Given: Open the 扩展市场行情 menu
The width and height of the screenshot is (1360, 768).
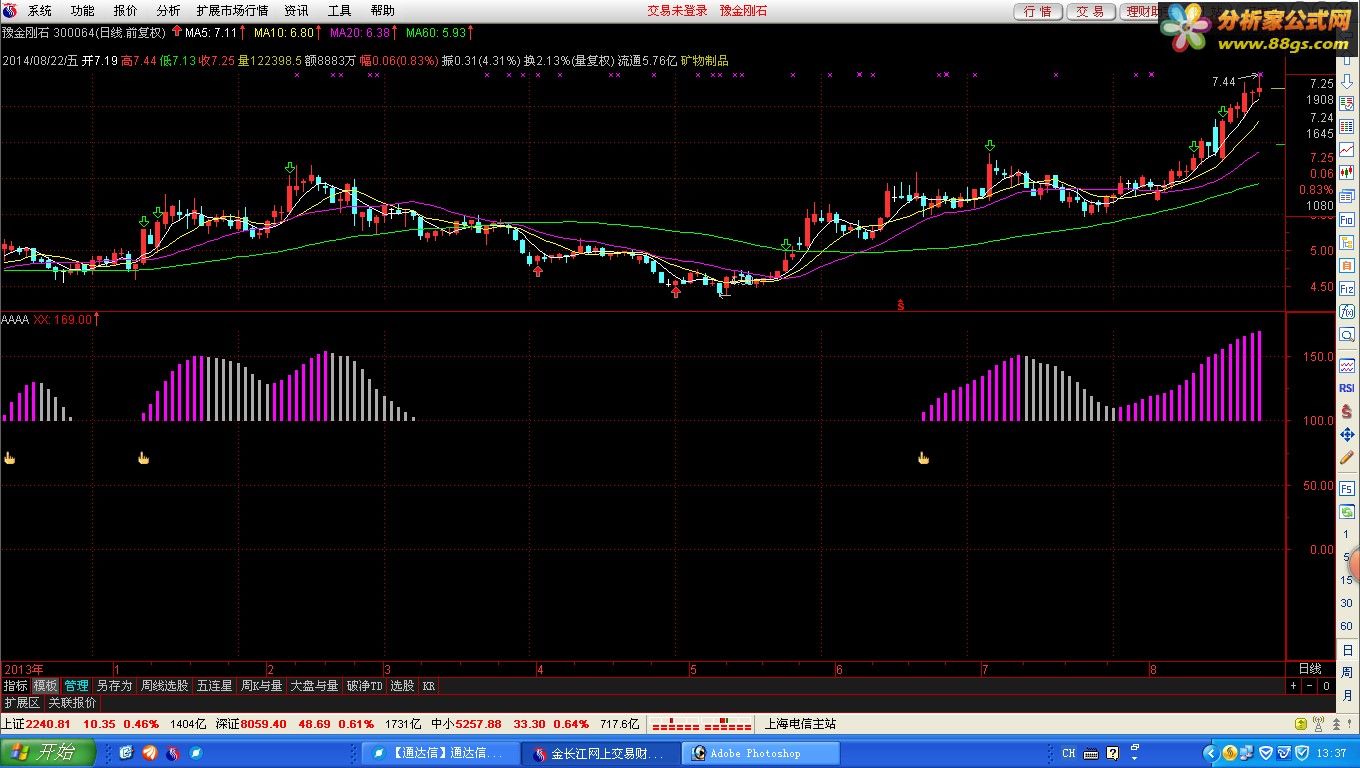Looking at the screenshot, I should coord(232,11).
